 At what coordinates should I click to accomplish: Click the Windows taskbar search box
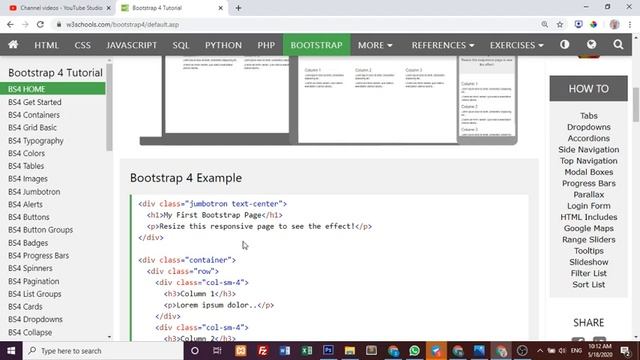coord(104,351)
